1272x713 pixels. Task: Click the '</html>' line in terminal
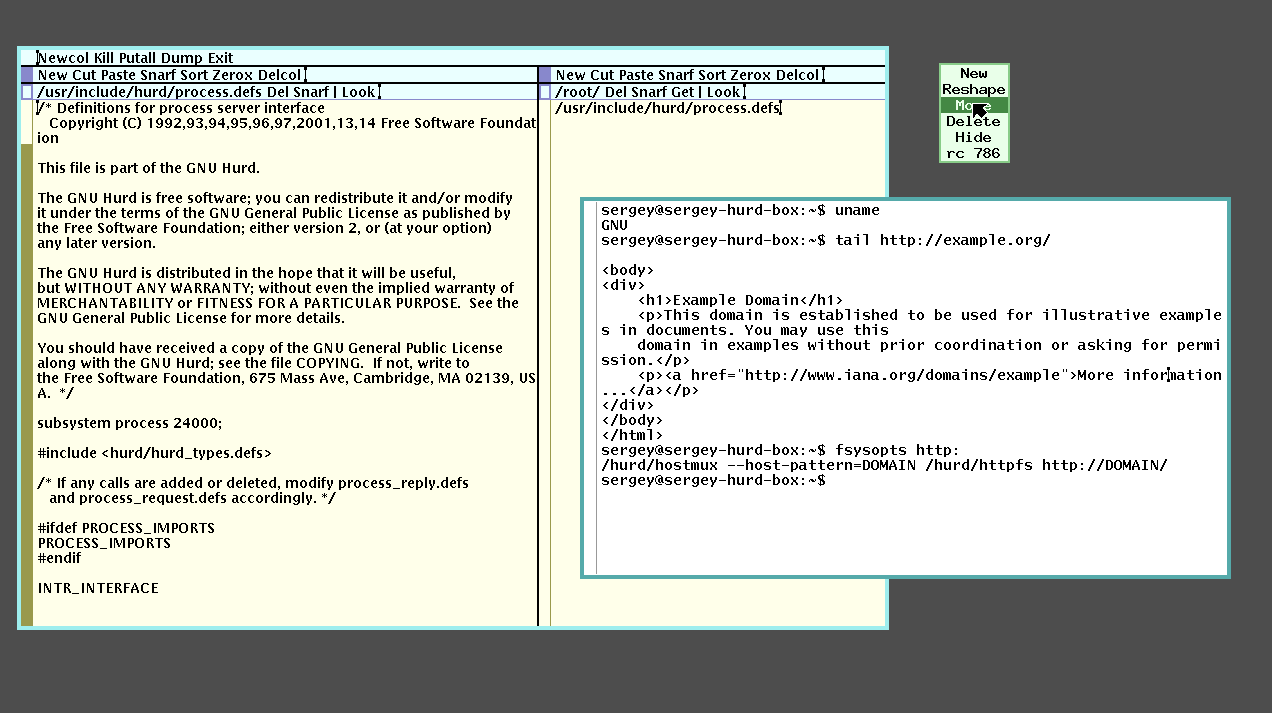tap(631, 435)
